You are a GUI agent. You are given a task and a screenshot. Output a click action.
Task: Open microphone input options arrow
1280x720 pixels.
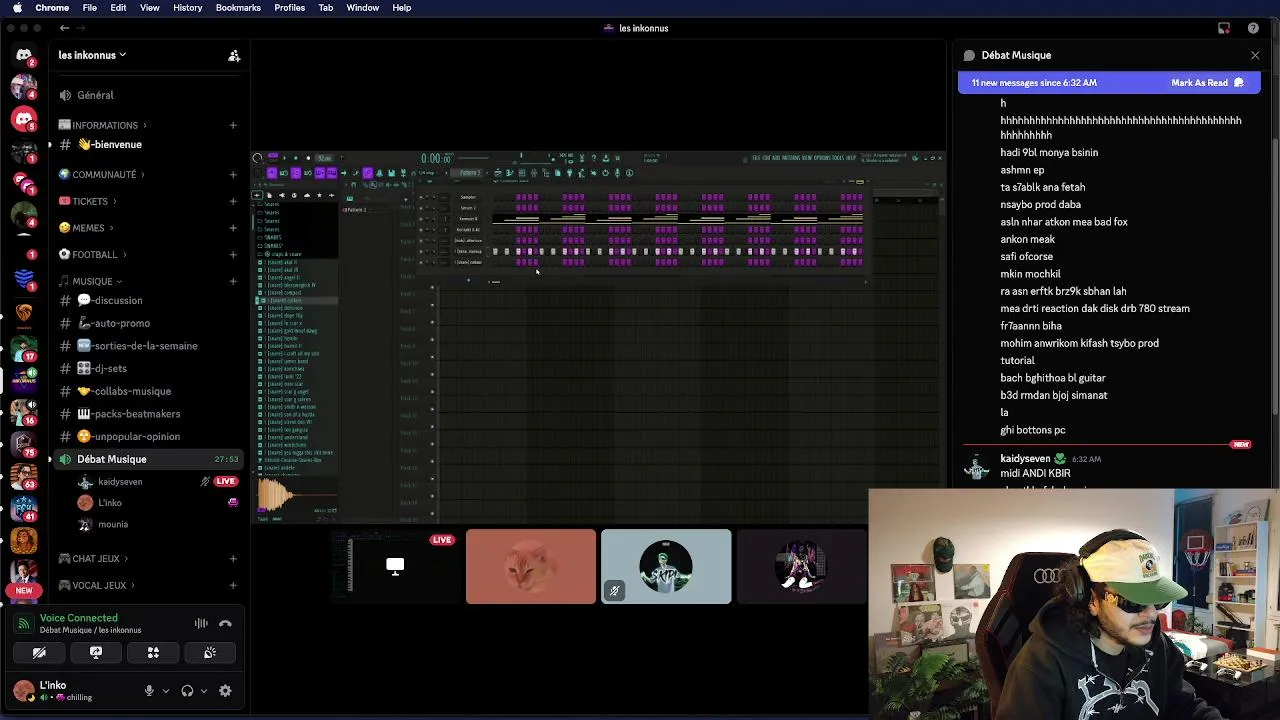(165, 691)
